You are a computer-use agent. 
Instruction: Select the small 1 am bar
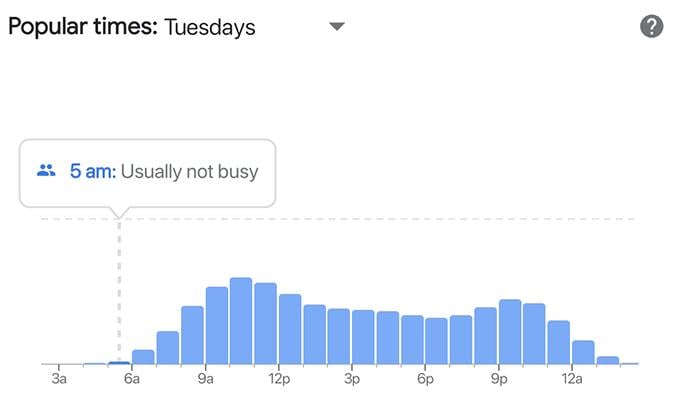tap(608, 360)
